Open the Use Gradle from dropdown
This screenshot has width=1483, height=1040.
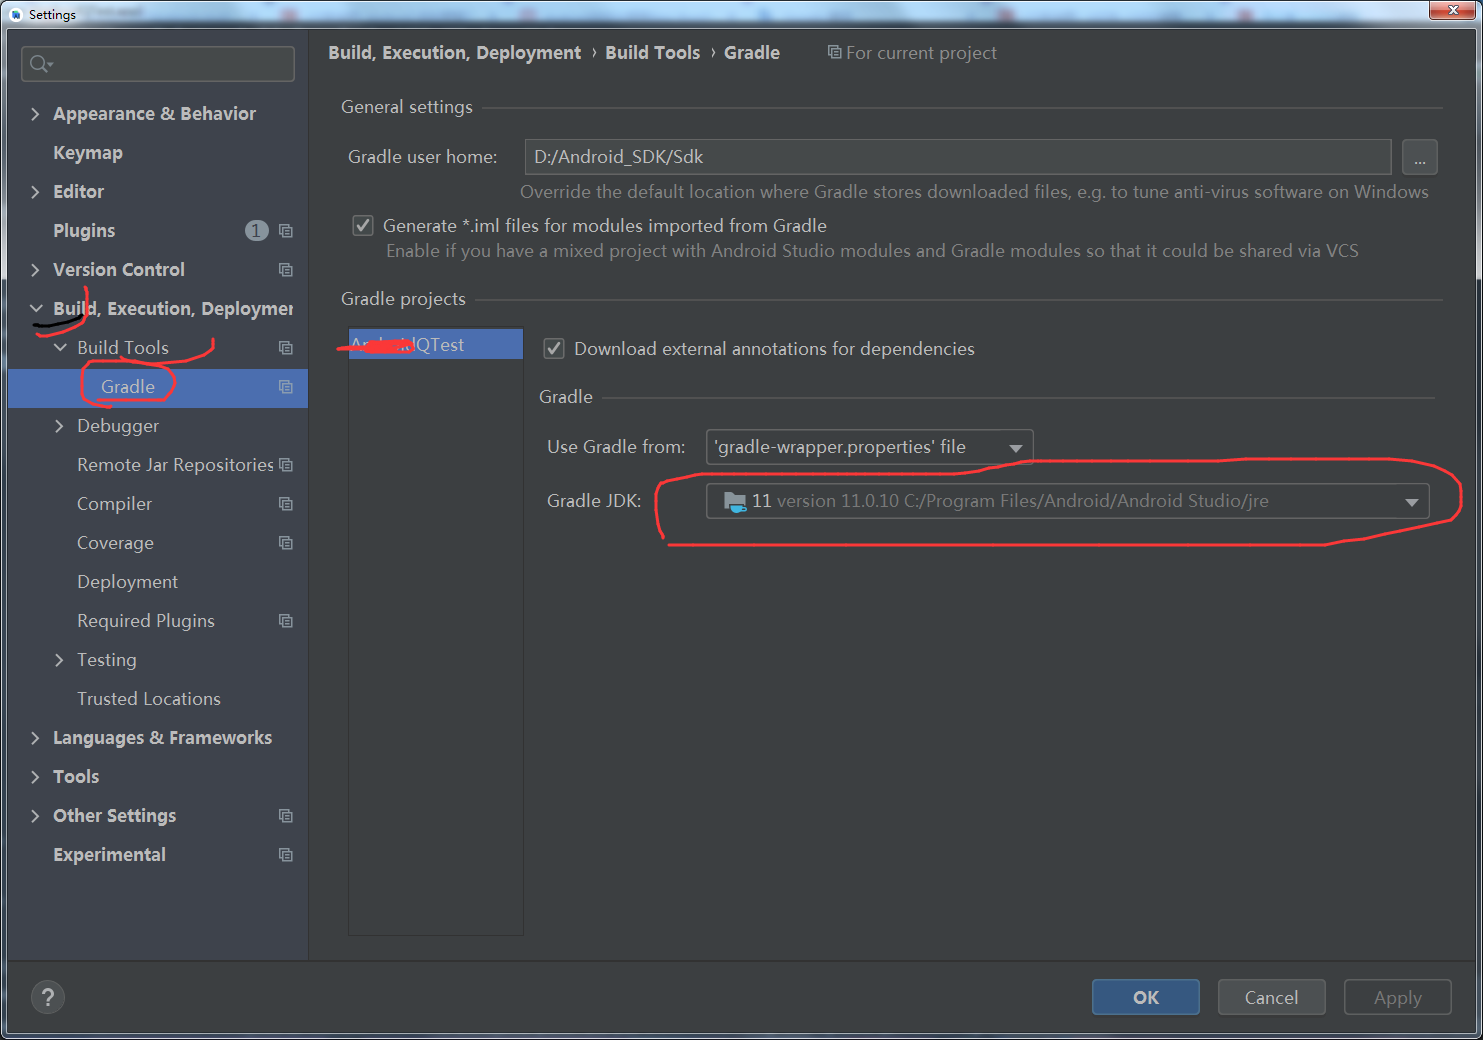coord(869,447)
